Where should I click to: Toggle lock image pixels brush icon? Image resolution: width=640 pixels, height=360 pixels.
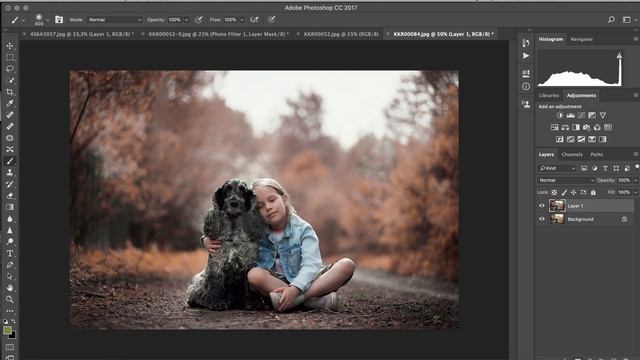pyautogui.click(x=564, y=192)
